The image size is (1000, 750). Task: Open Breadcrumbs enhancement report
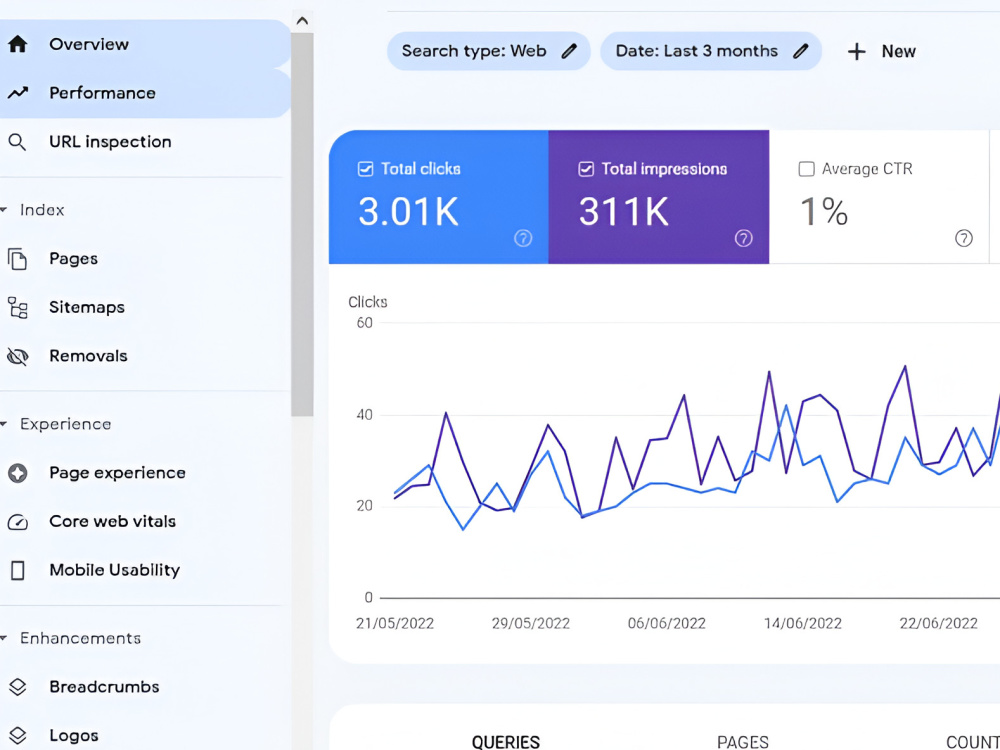point(145,687)
